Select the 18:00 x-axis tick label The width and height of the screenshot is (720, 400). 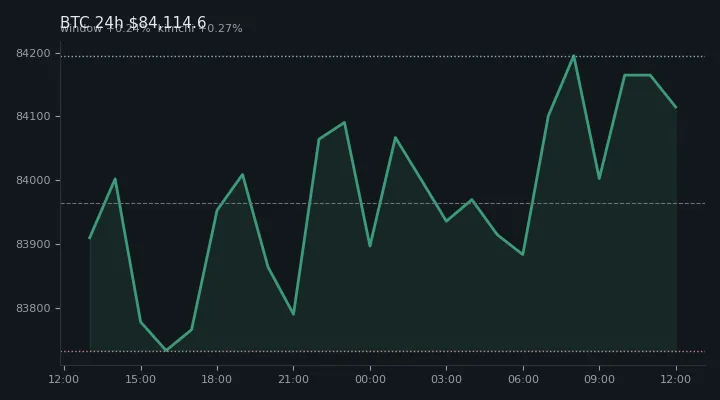click(217, 379)
